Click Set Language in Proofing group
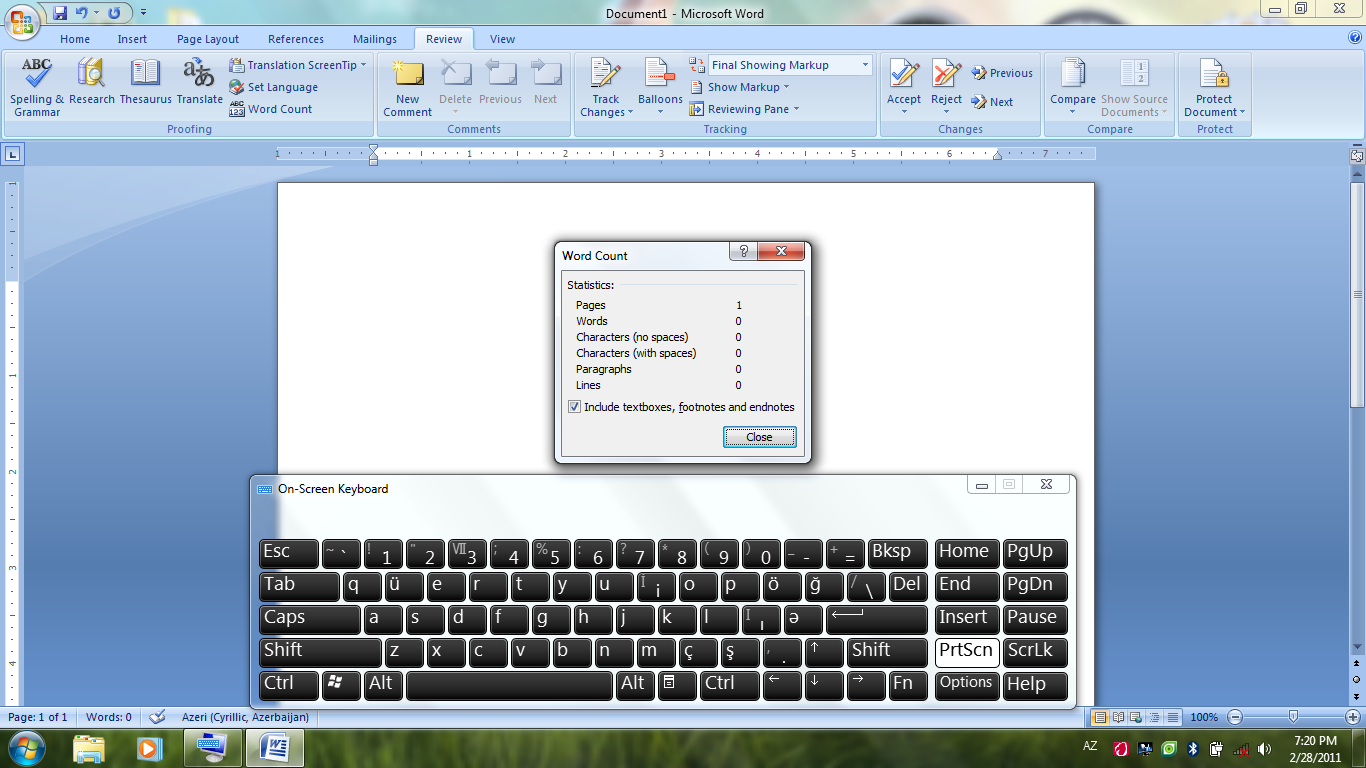Image resolution: width=1366 pixels, height=768 pixels. point(273,87)
